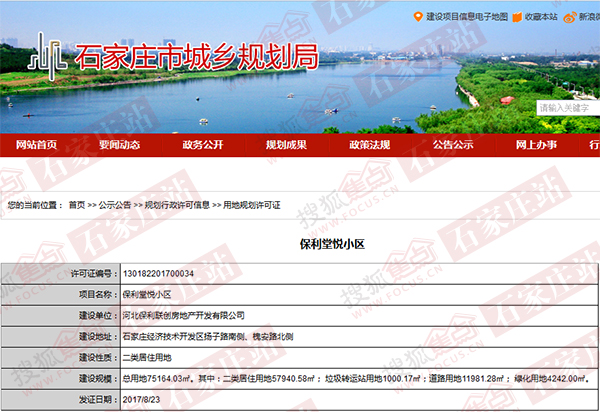Click the 石家庄市城乡规划局 site title
Viewport: 600px width, 412px height.
(x=196, y=57)
